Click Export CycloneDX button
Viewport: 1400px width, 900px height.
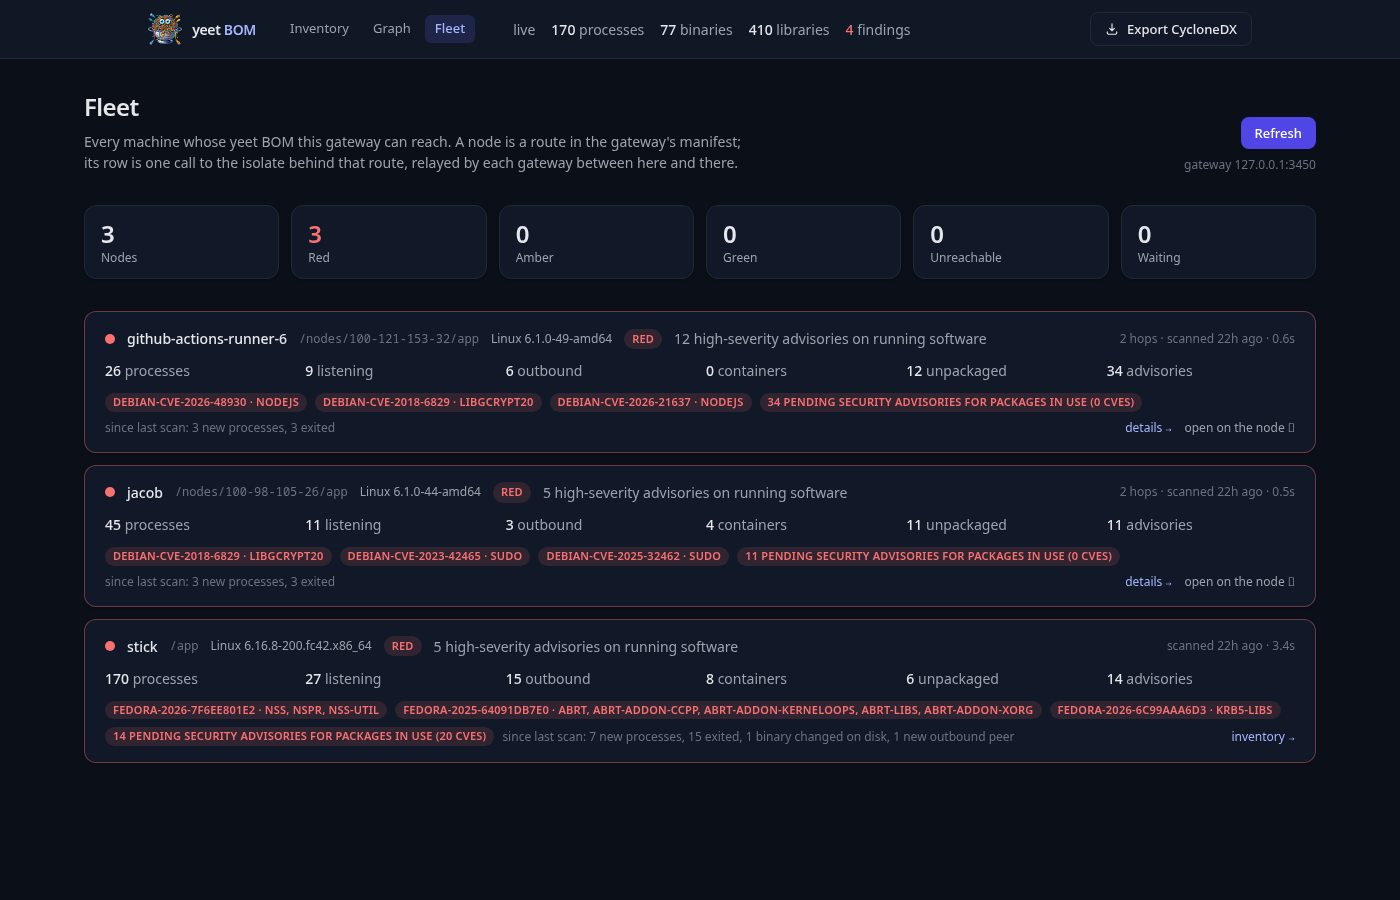tap(1171, 29)
